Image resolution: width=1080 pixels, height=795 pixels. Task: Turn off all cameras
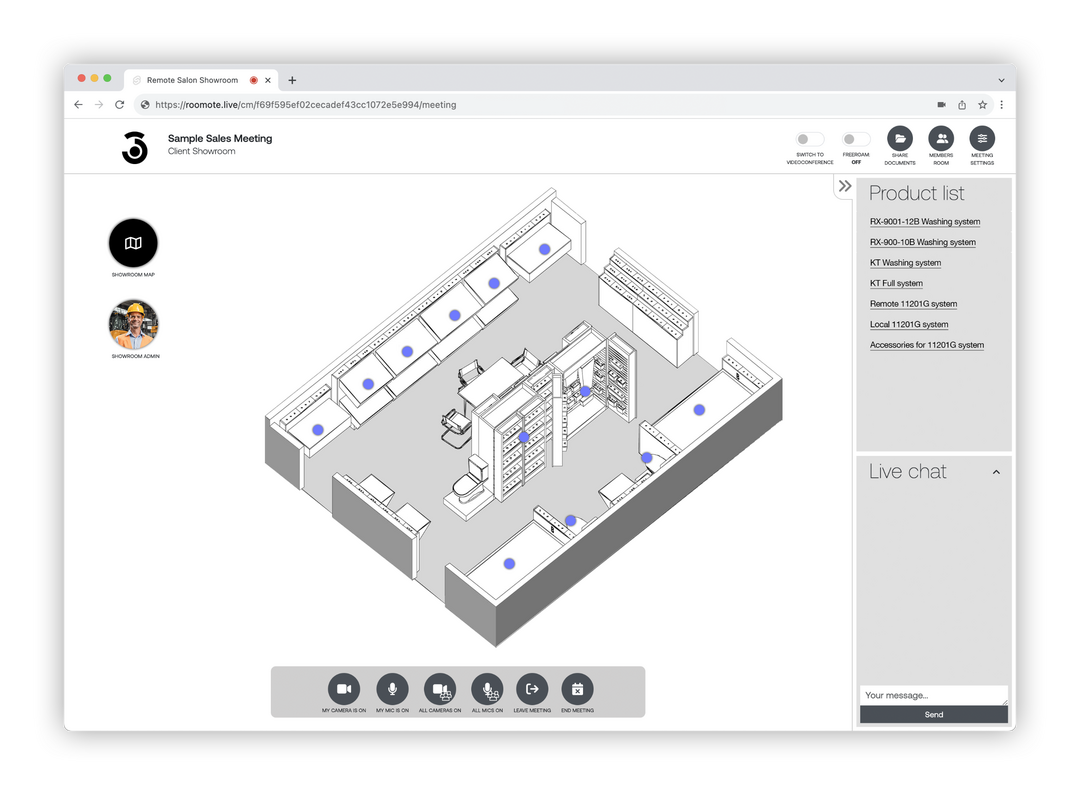click(x=439, y=690)
